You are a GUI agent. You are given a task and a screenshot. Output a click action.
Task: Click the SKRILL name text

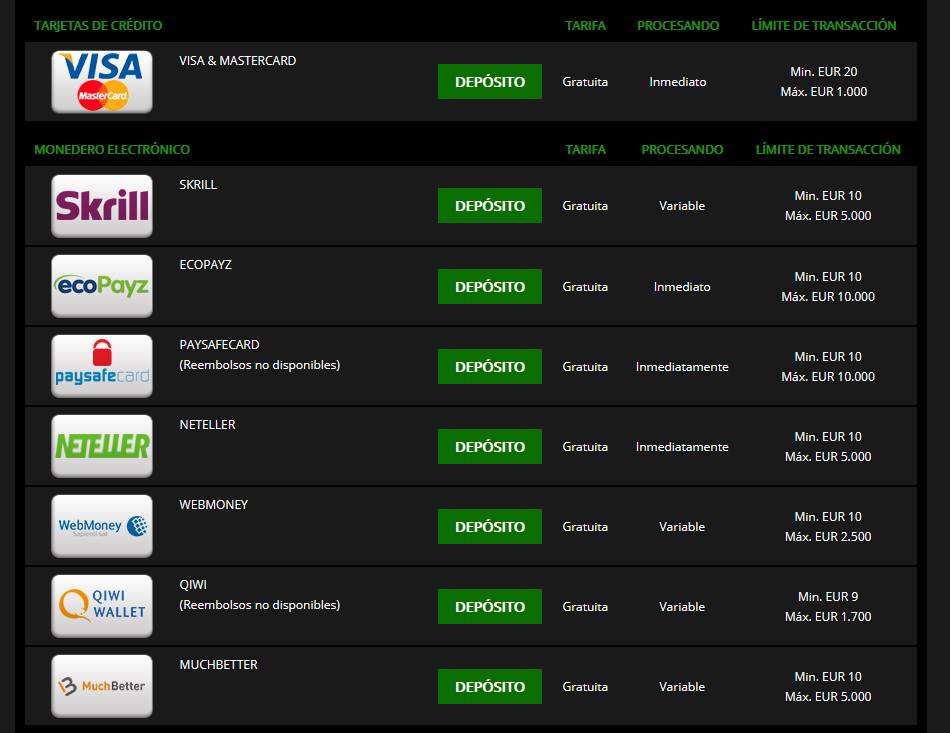(x=198, y=185)
